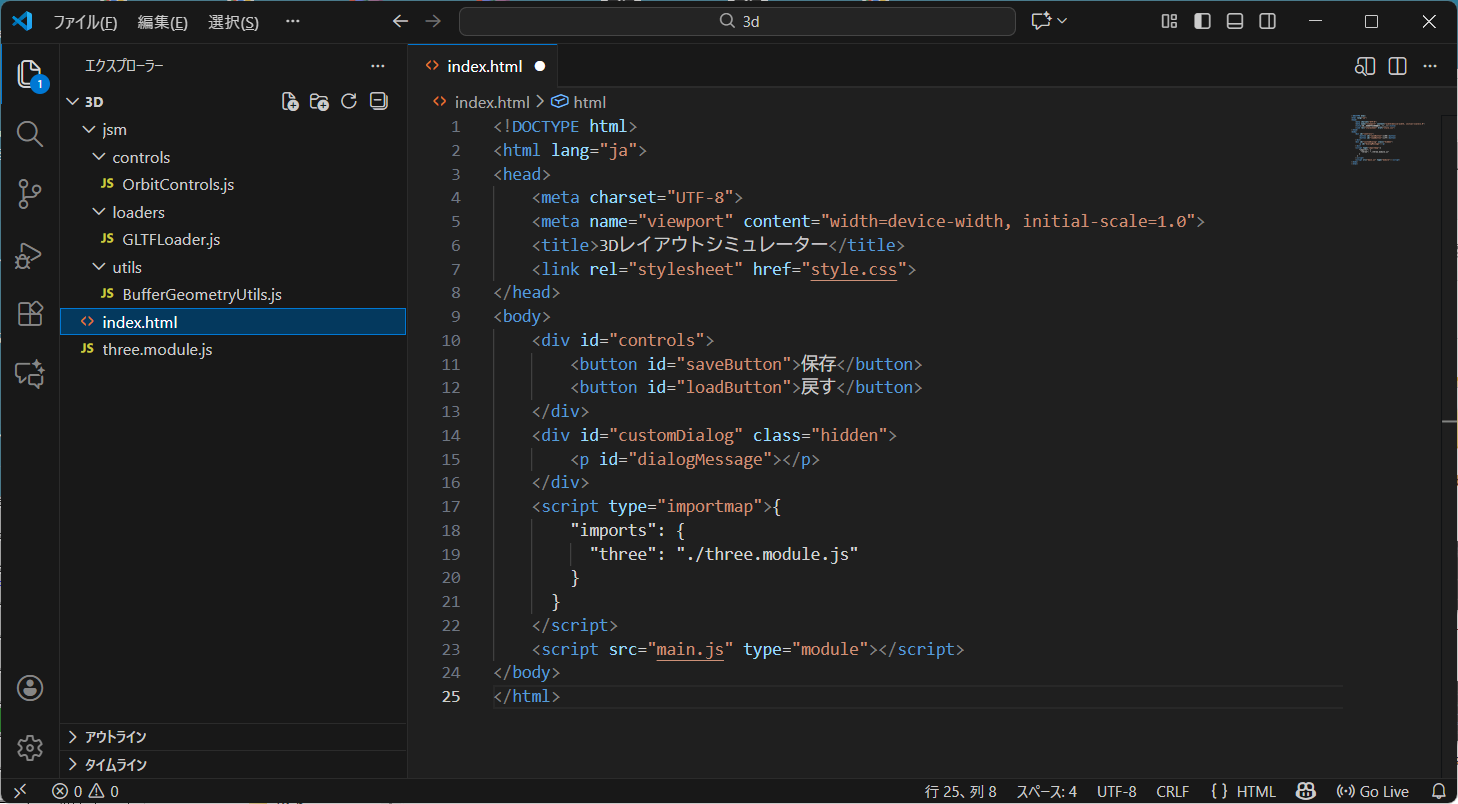
Task: Refresh the explorer file tree
Action: tap(348, 101)
